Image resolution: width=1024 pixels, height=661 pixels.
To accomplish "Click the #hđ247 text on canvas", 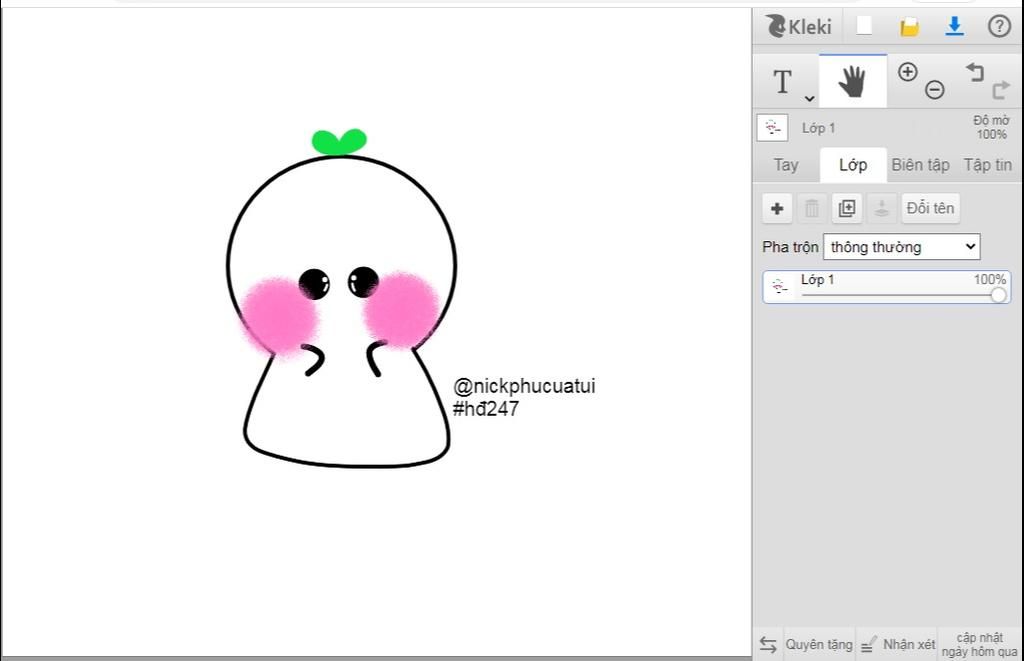I will click(x=486, y=409).
